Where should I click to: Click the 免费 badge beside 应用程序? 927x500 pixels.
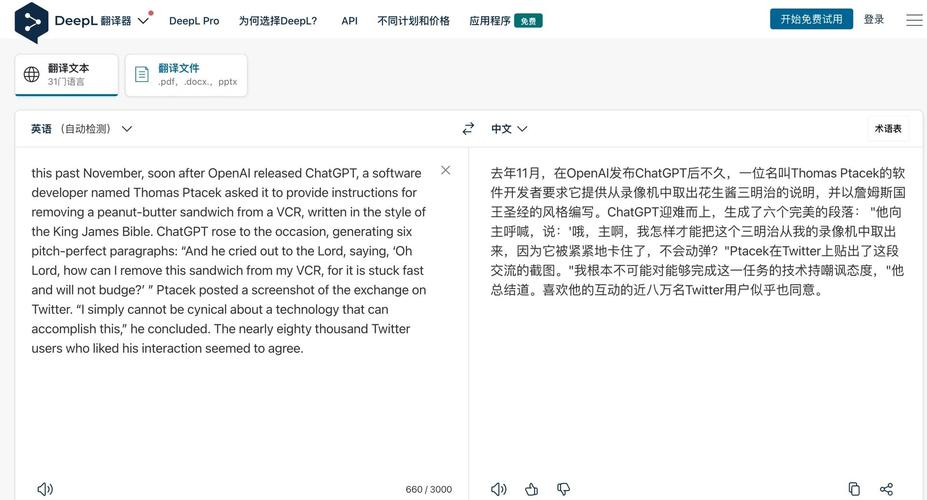point(529,21)
